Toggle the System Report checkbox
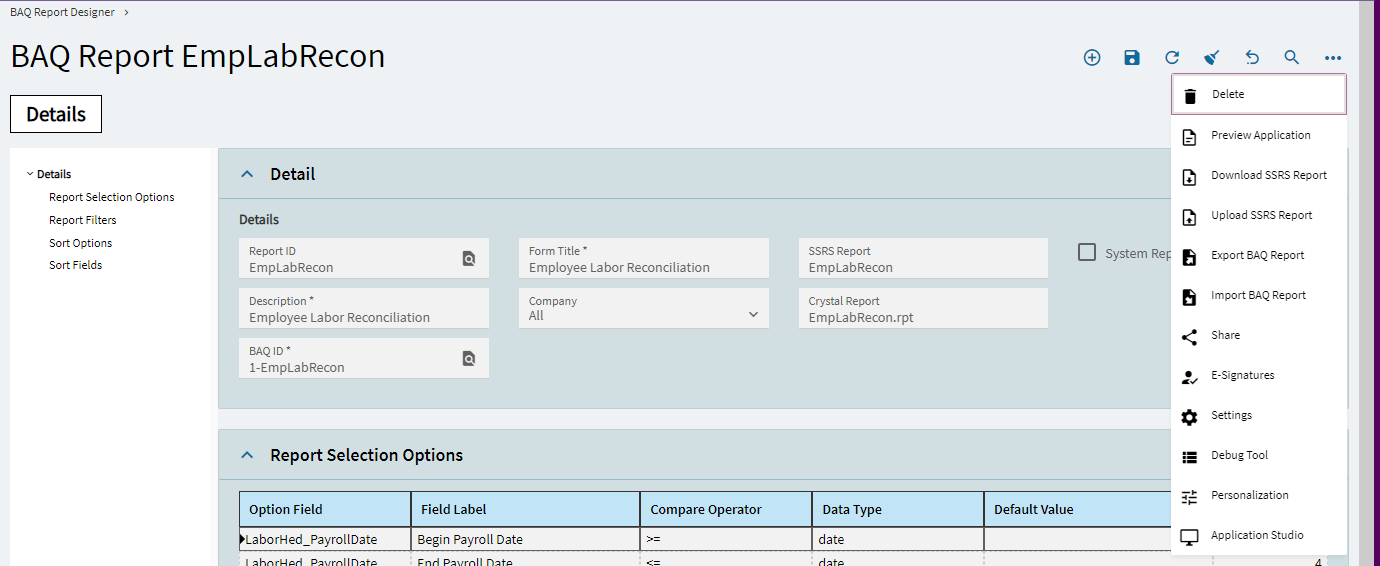 (x=1087, y=252)
